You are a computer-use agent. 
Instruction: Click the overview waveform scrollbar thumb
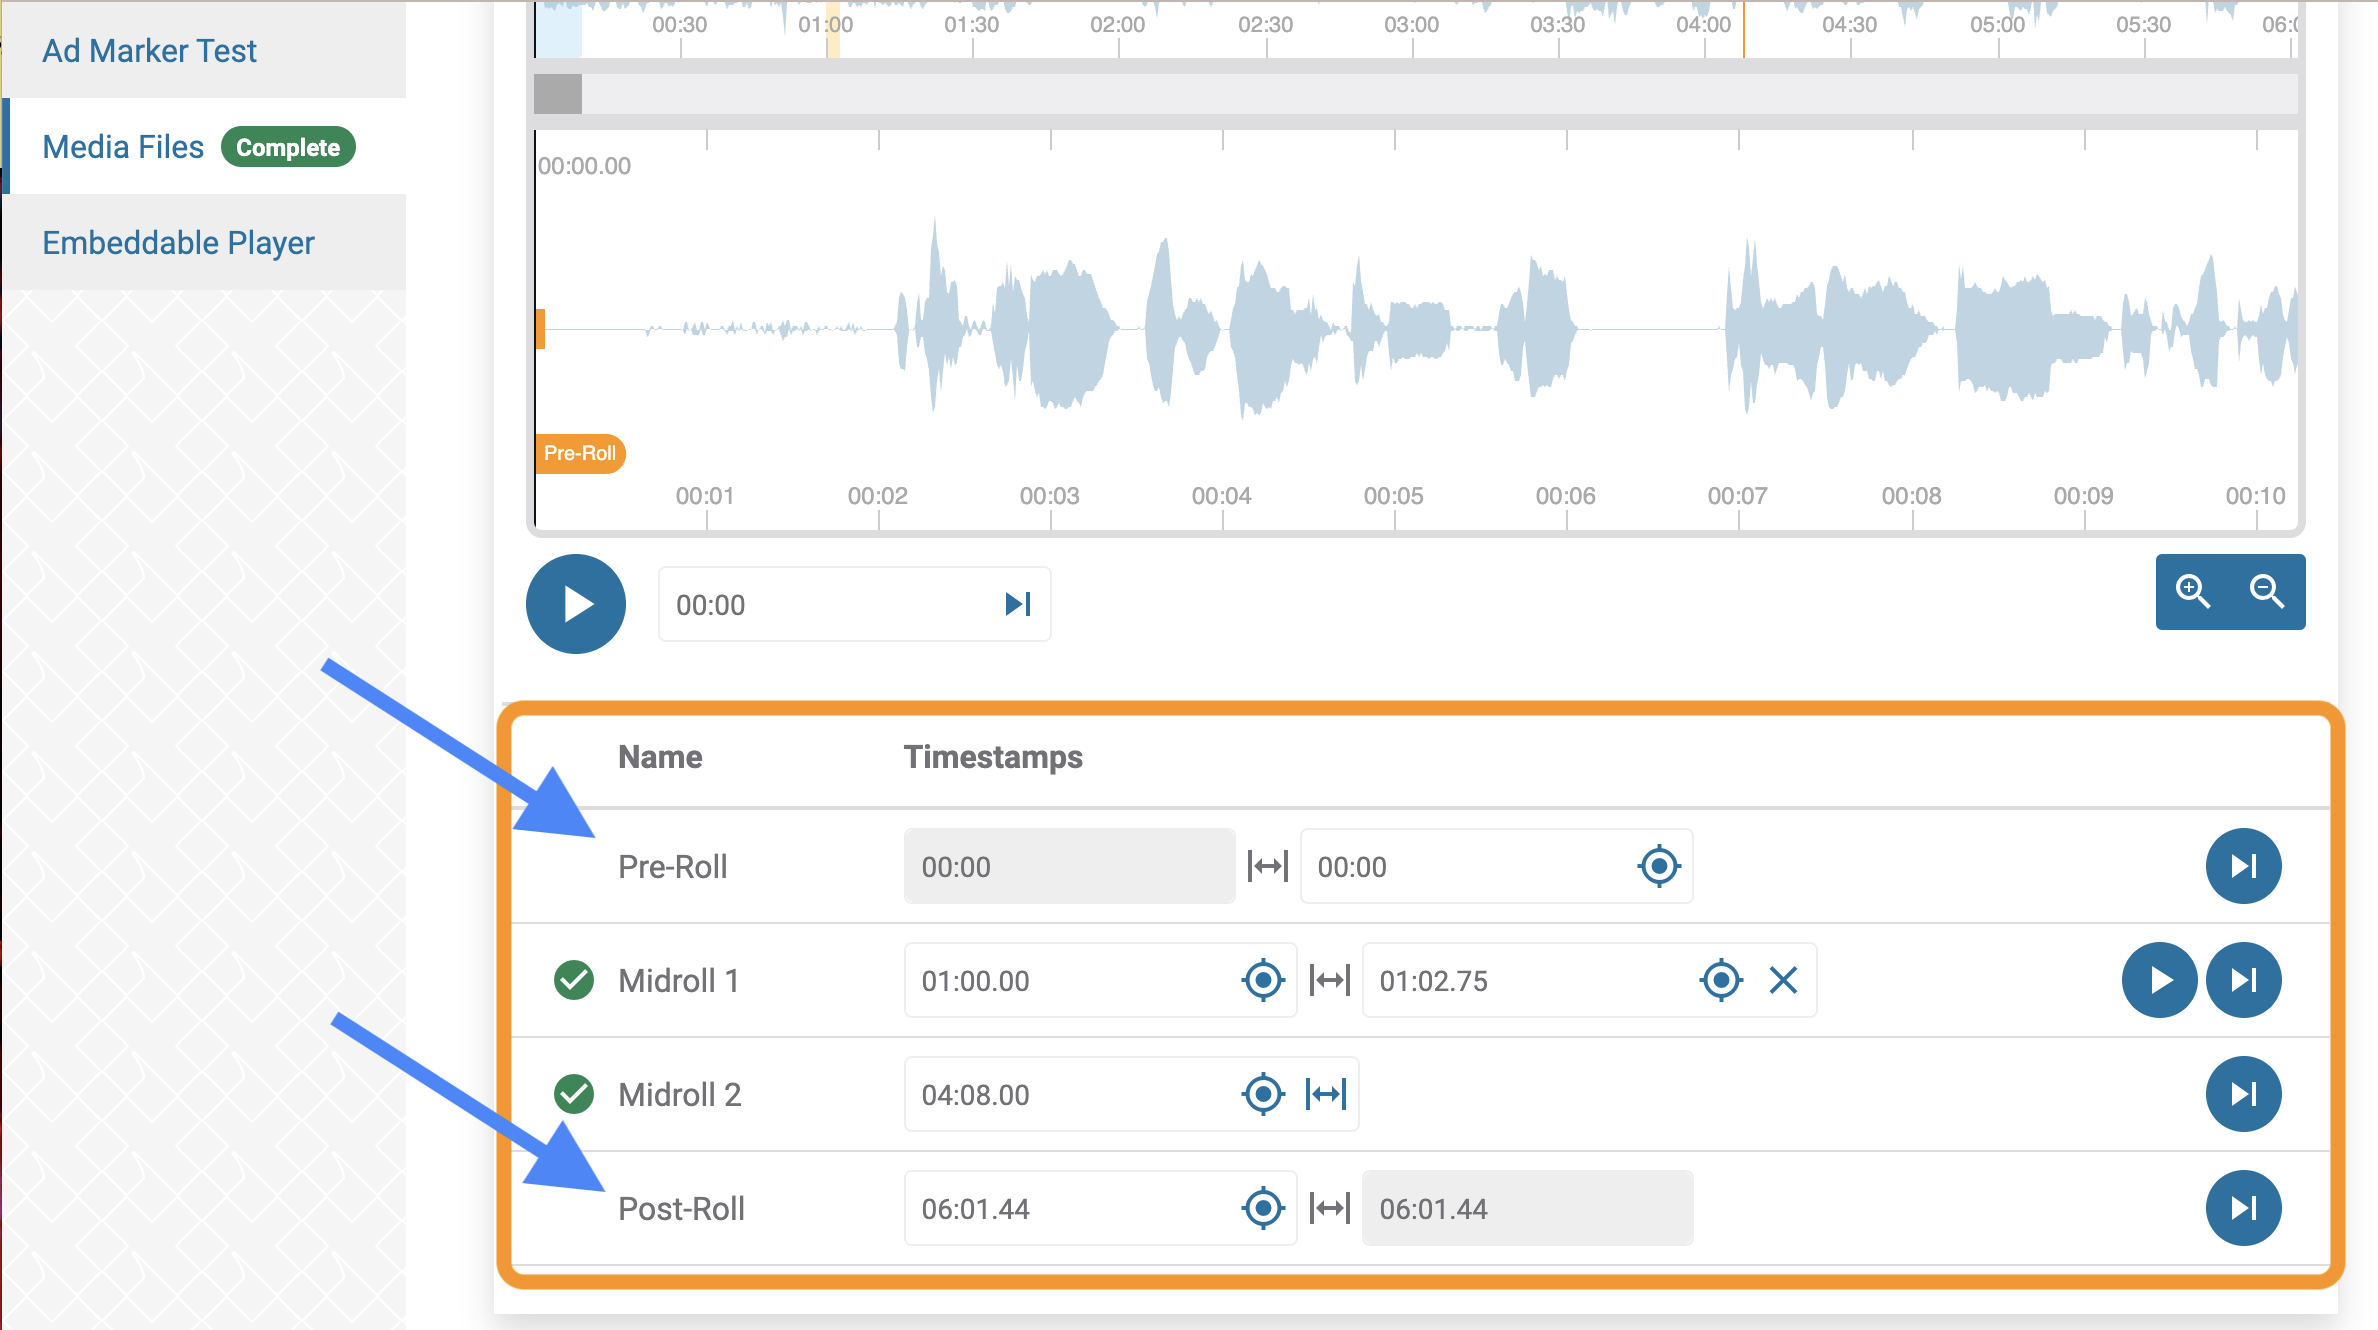click(x=558, y=94)
